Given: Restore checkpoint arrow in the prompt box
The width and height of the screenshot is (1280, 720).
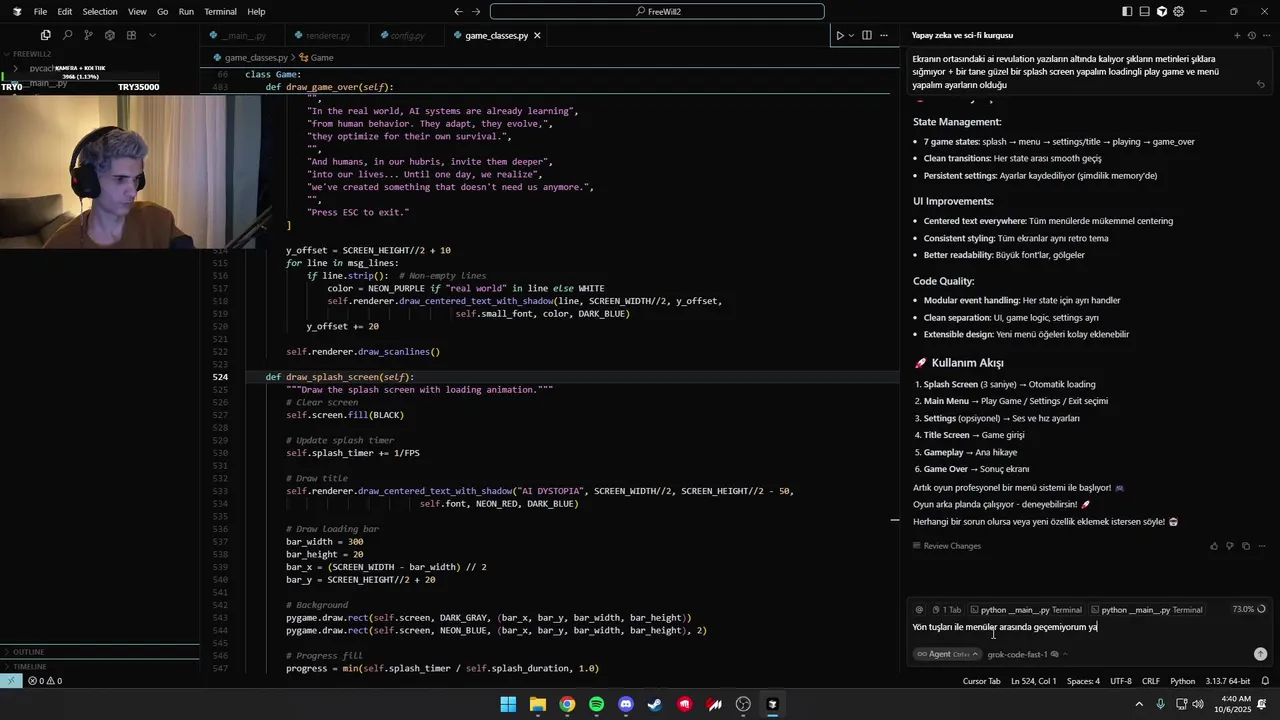Looking at the screenshot, I should click(x=1260, y=85).
